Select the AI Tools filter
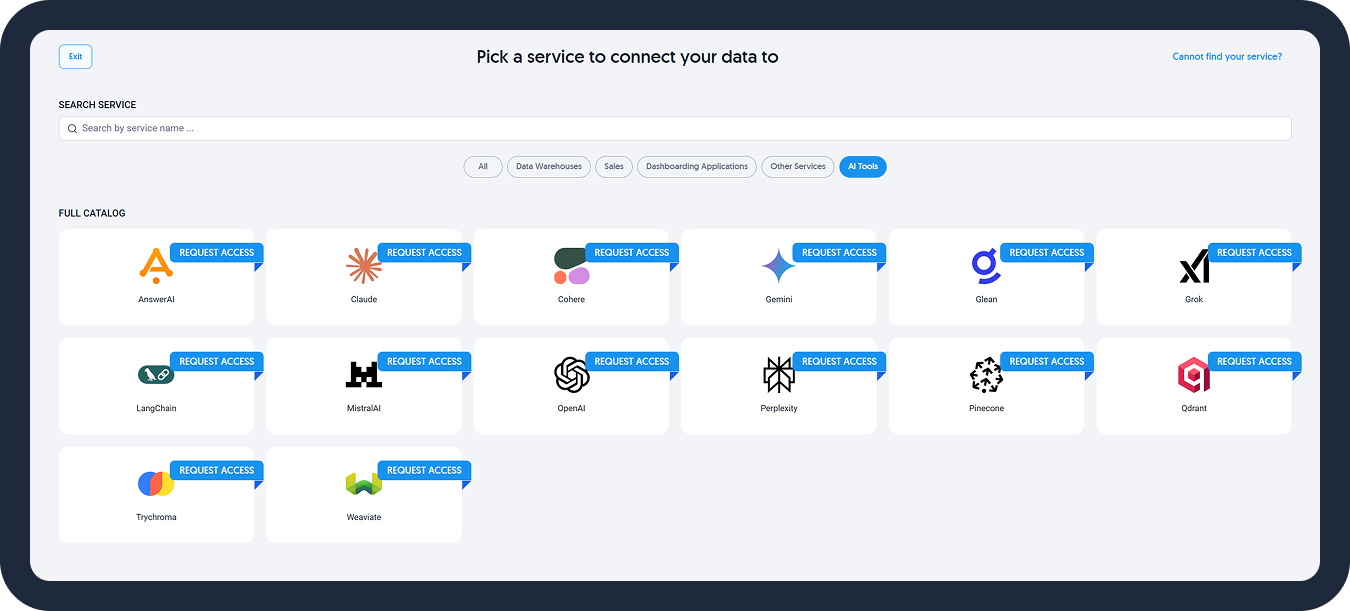This screenshot has height=611, width=1350. [x=863, y=167]
